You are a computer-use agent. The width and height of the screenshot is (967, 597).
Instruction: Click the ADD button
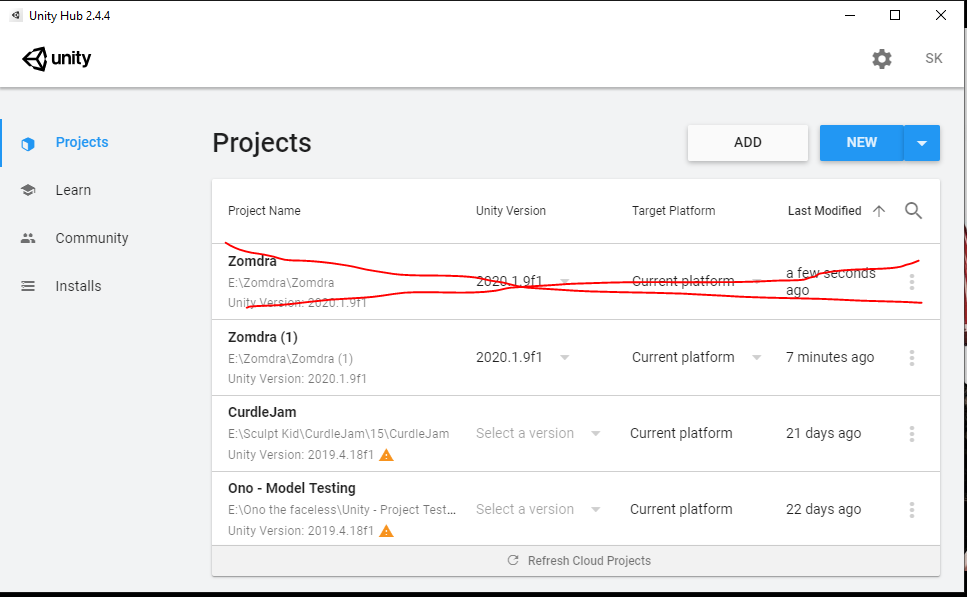click(x=747, y=143)
